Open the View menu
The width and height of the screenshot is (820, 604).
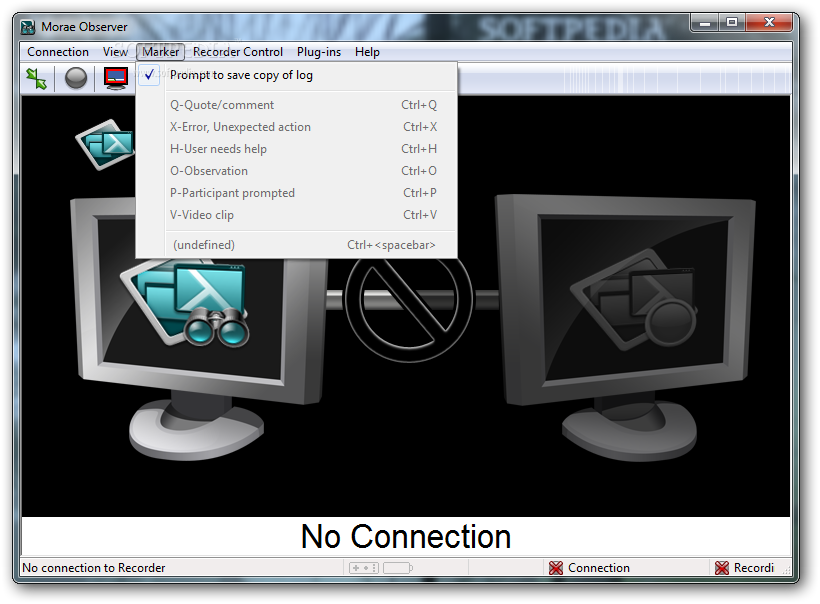[115, 52]
